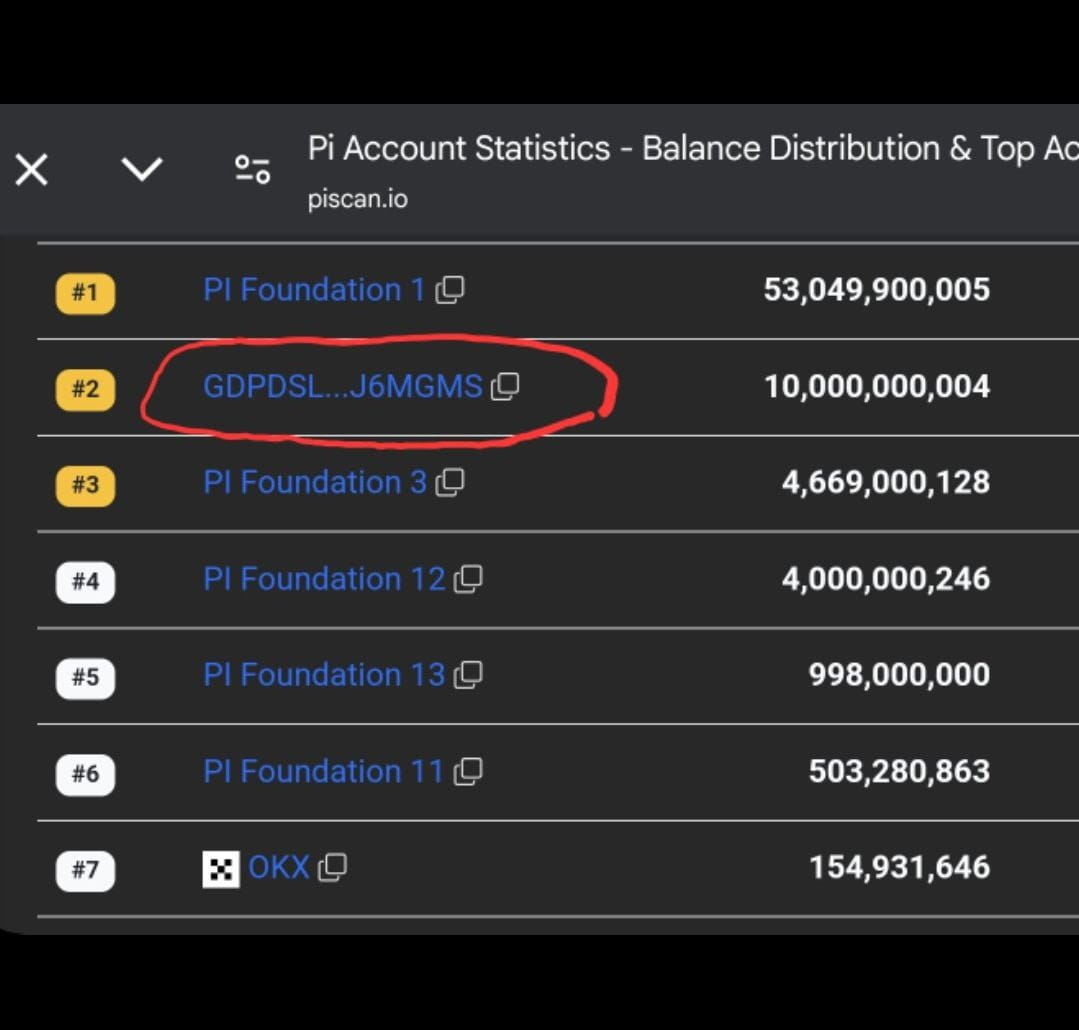Viewport: 1079px width, 1030px height.
Task: Open the OKX account link
Action: tap(278, 867)
